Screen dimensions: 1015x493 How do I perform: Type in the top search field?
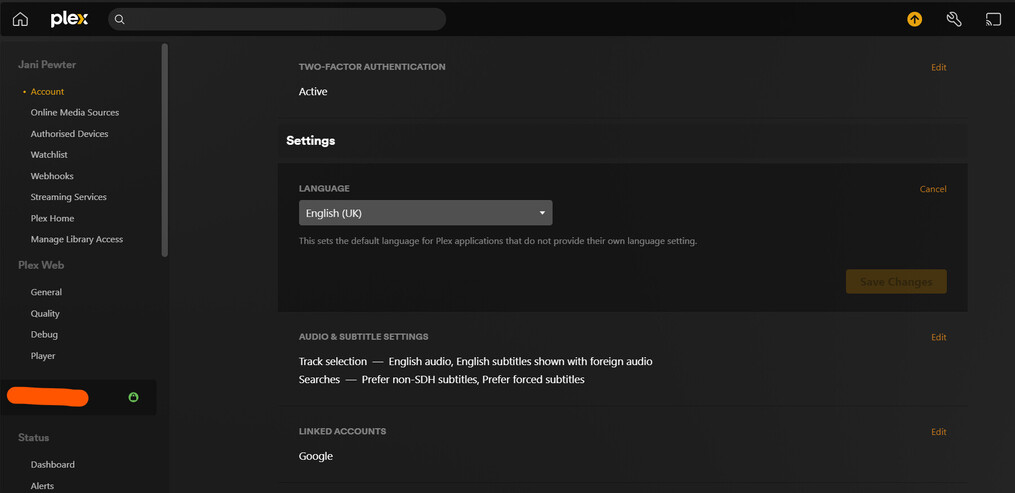click(x=280, y=19)
